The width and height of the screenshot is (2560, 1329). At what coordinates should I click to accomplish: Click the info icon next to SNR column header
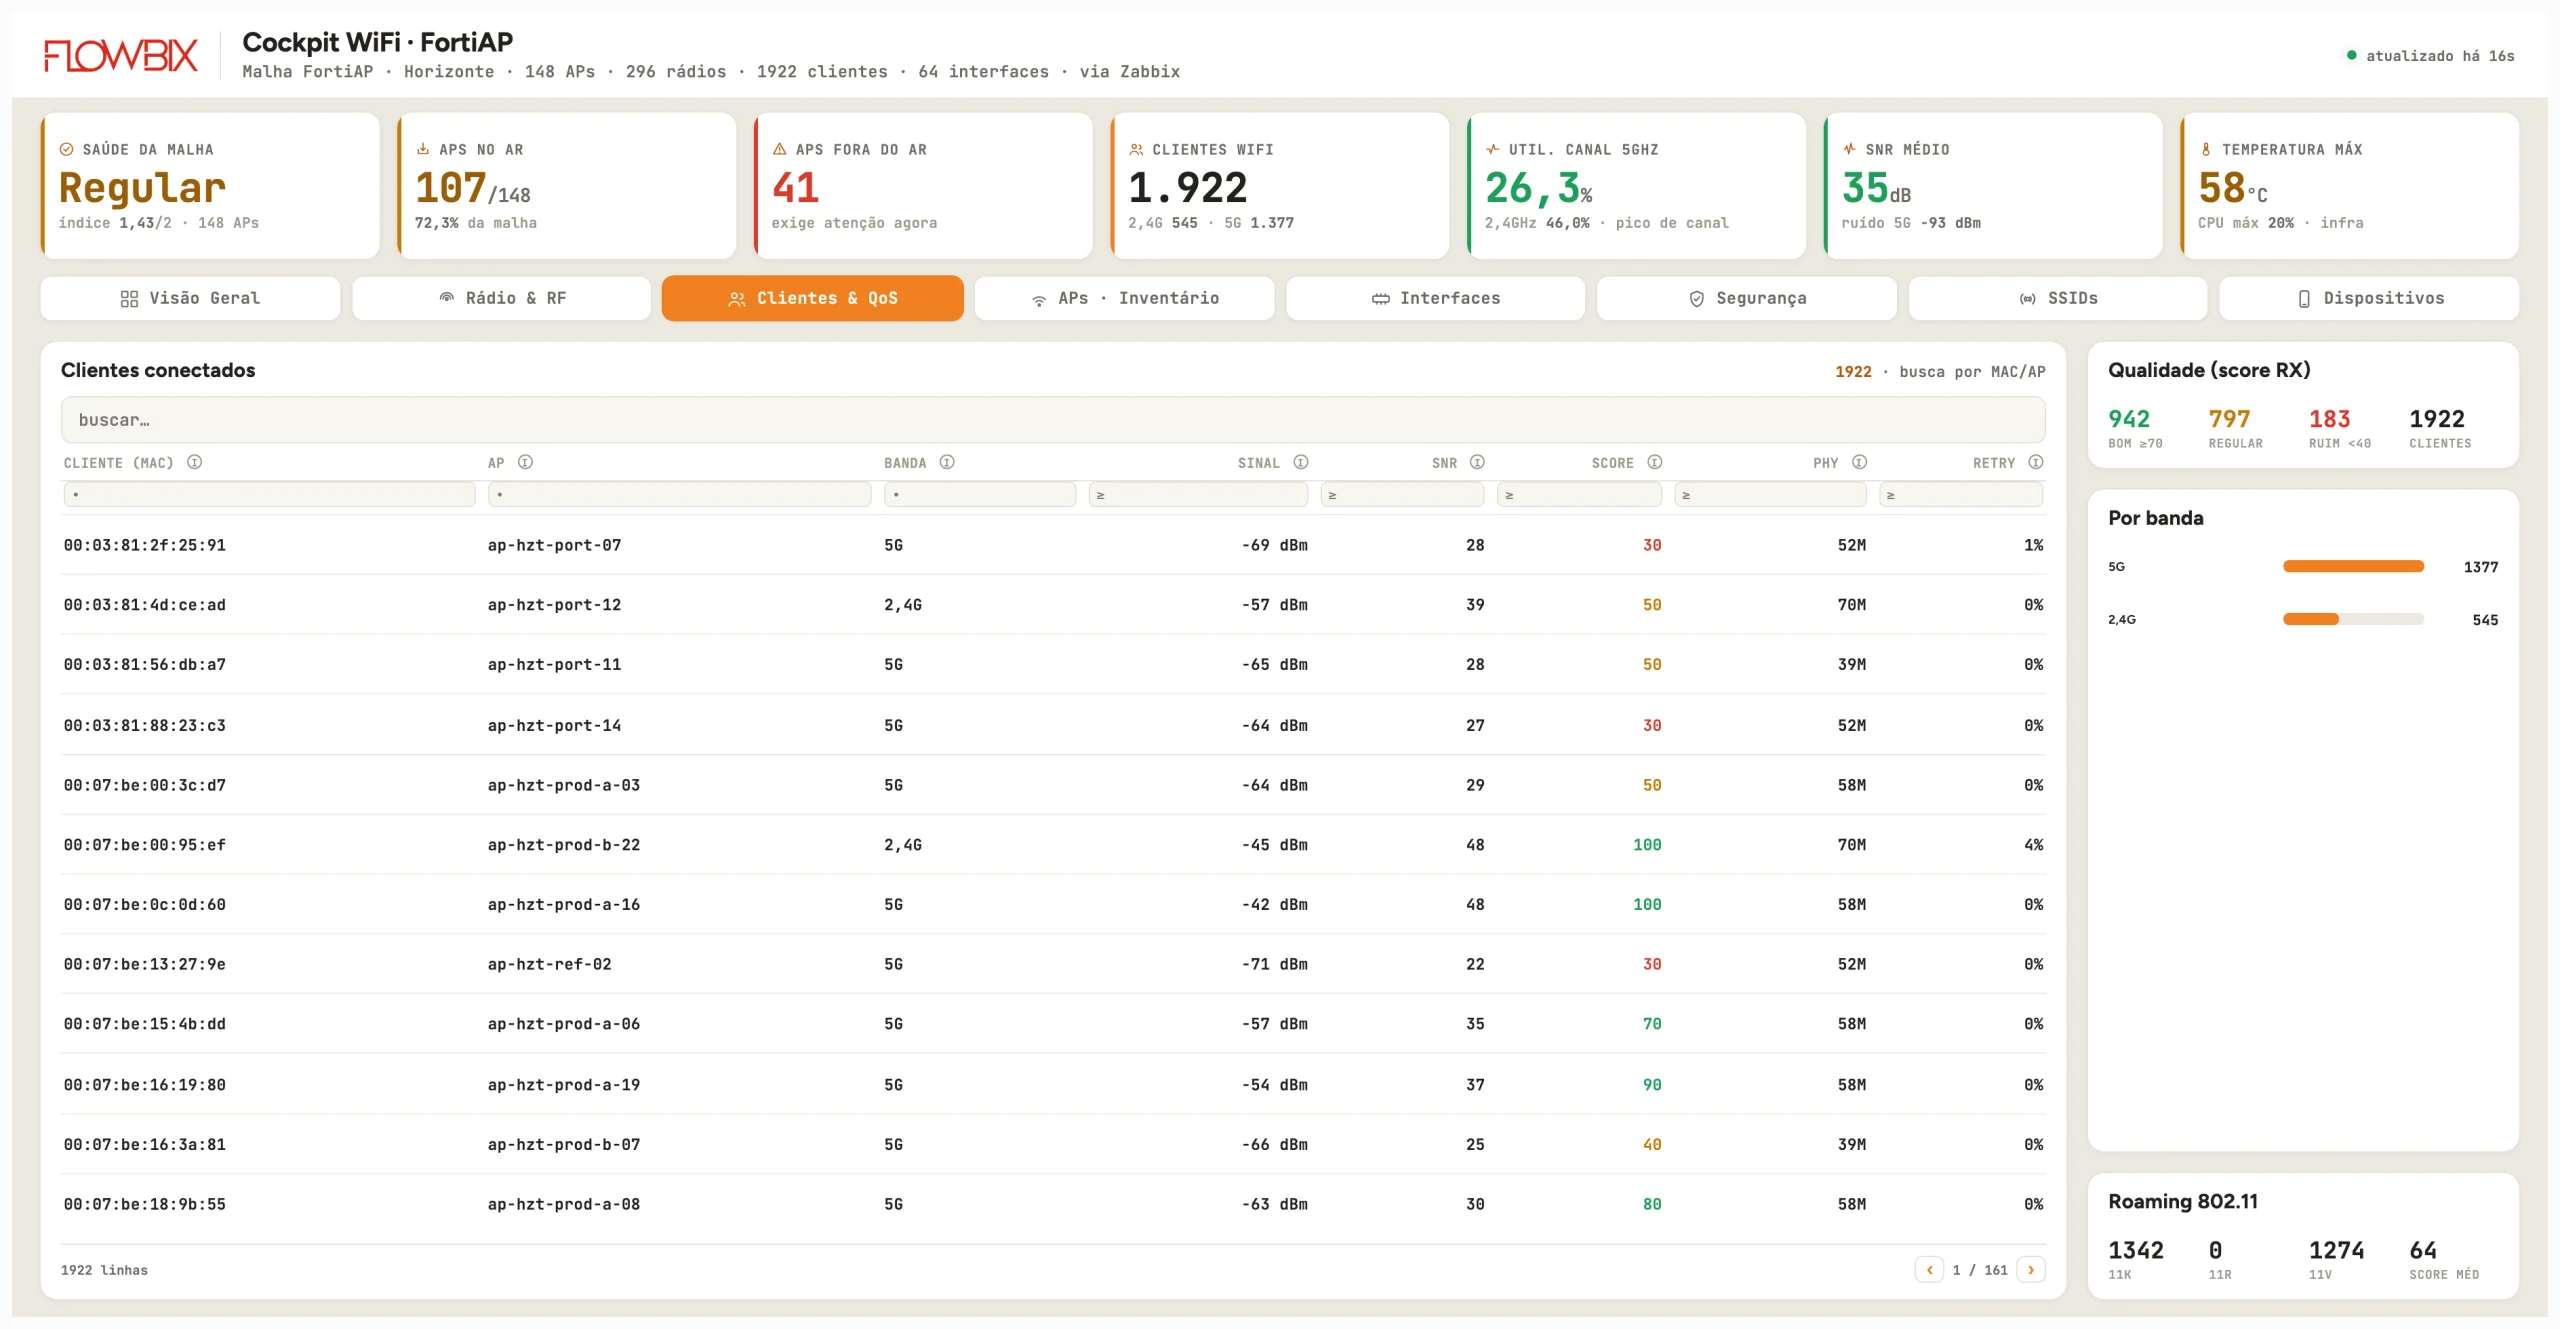click(x=1477, y=462)
